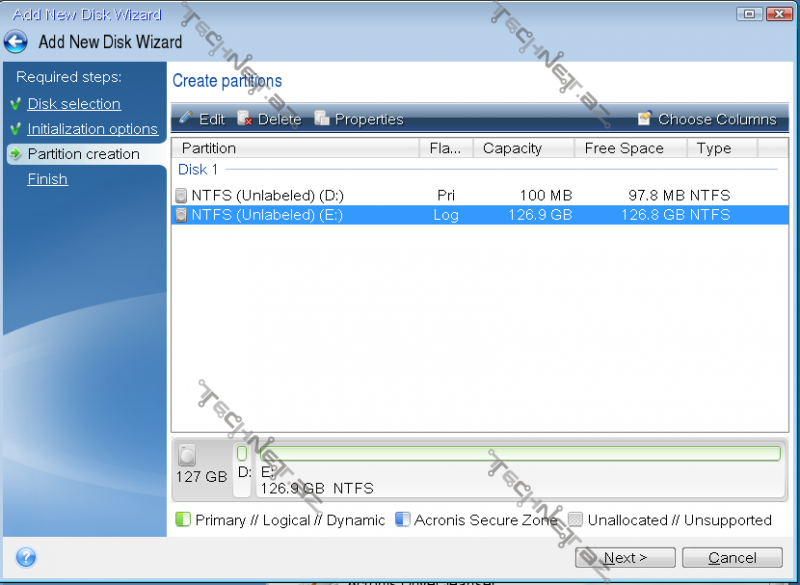Open partition Properties from toolbar
This screenshot has height=585, width=800.
[322, 119]
